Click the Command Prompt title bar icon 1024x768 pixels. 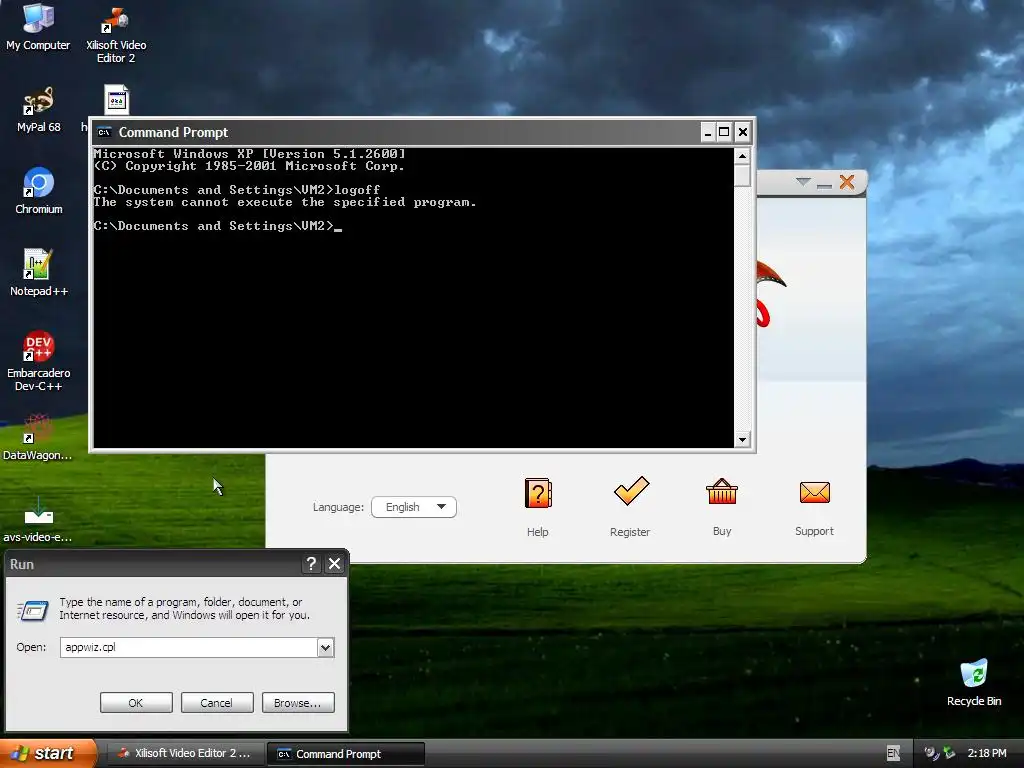click(104, 133)
